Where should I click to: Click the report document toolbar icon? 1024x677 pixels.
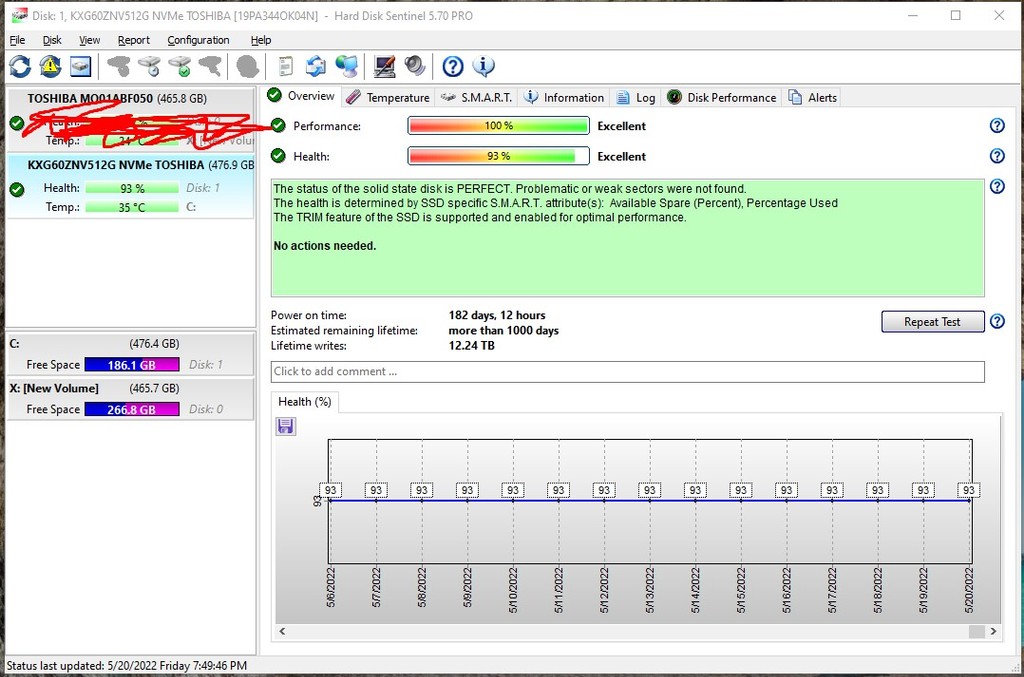pyautogui.click(x=285, y=66)
